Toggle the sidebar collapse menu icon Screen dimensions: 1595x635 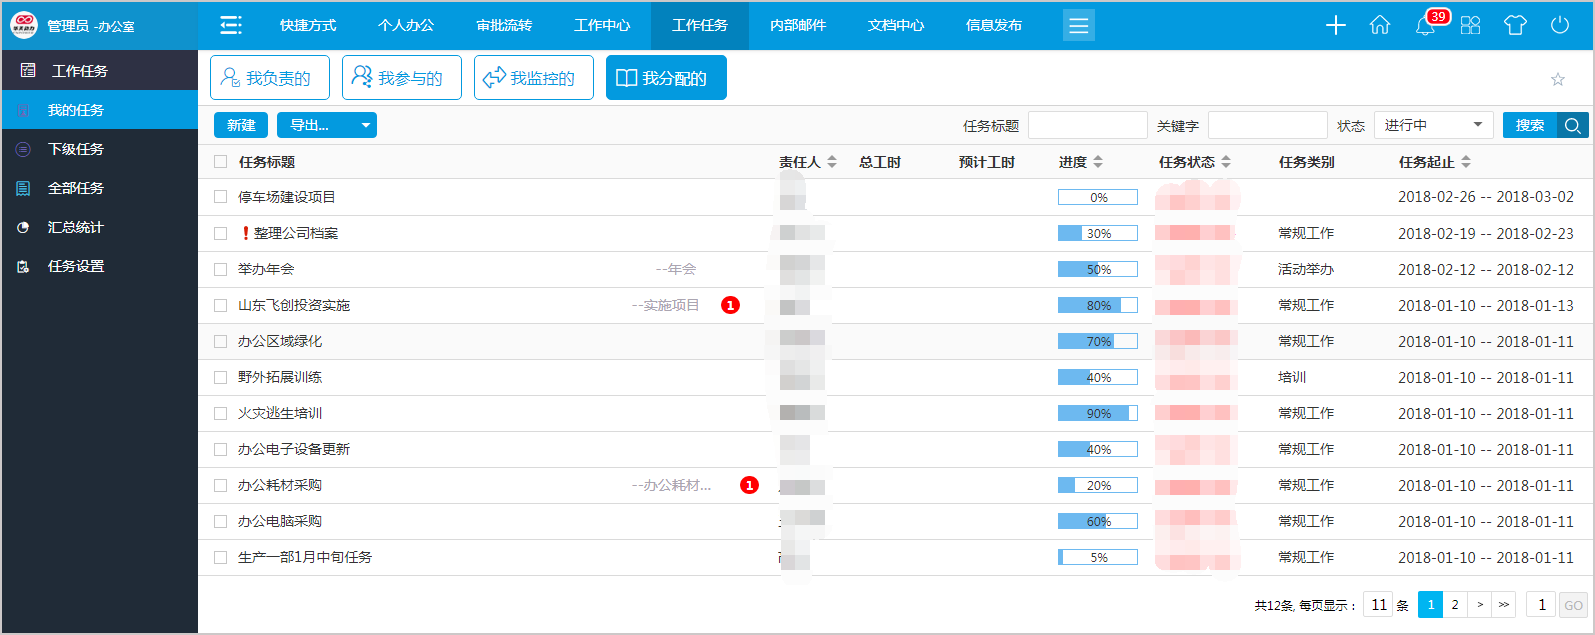[231, 26]
